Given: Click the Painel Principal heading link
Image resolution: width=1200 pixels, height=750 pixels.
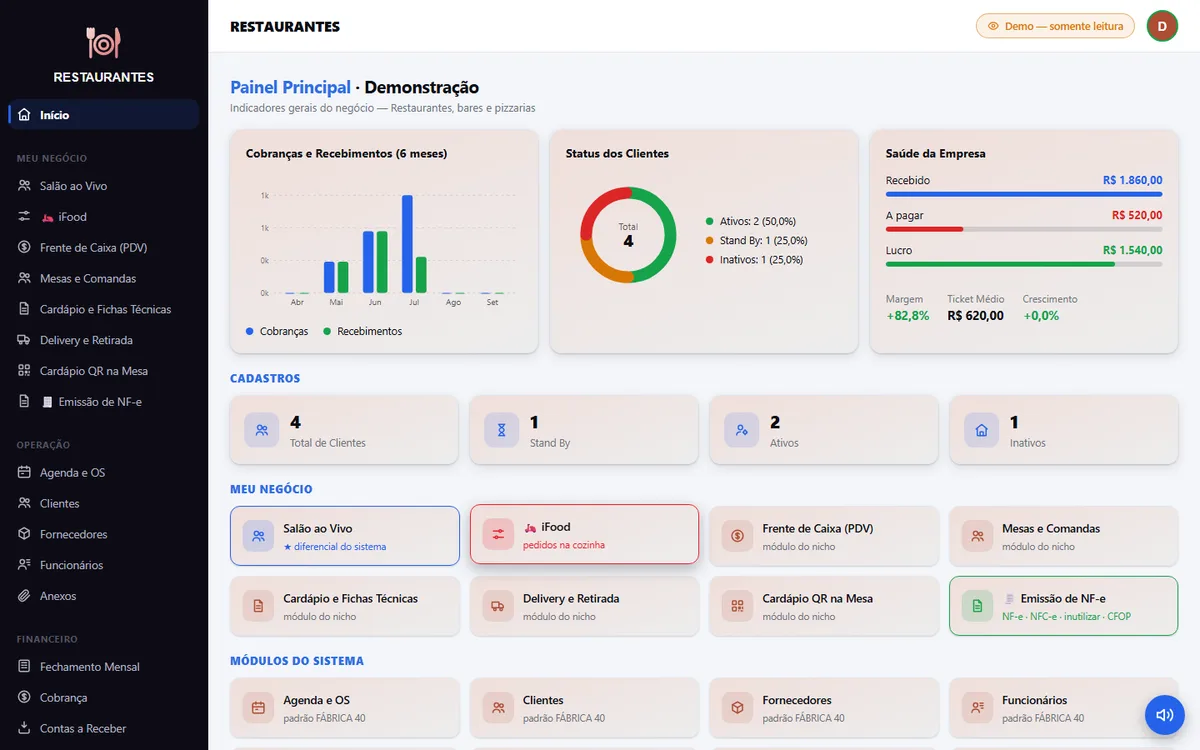Looking at the screenshot, I should click(x=290, y=87).
